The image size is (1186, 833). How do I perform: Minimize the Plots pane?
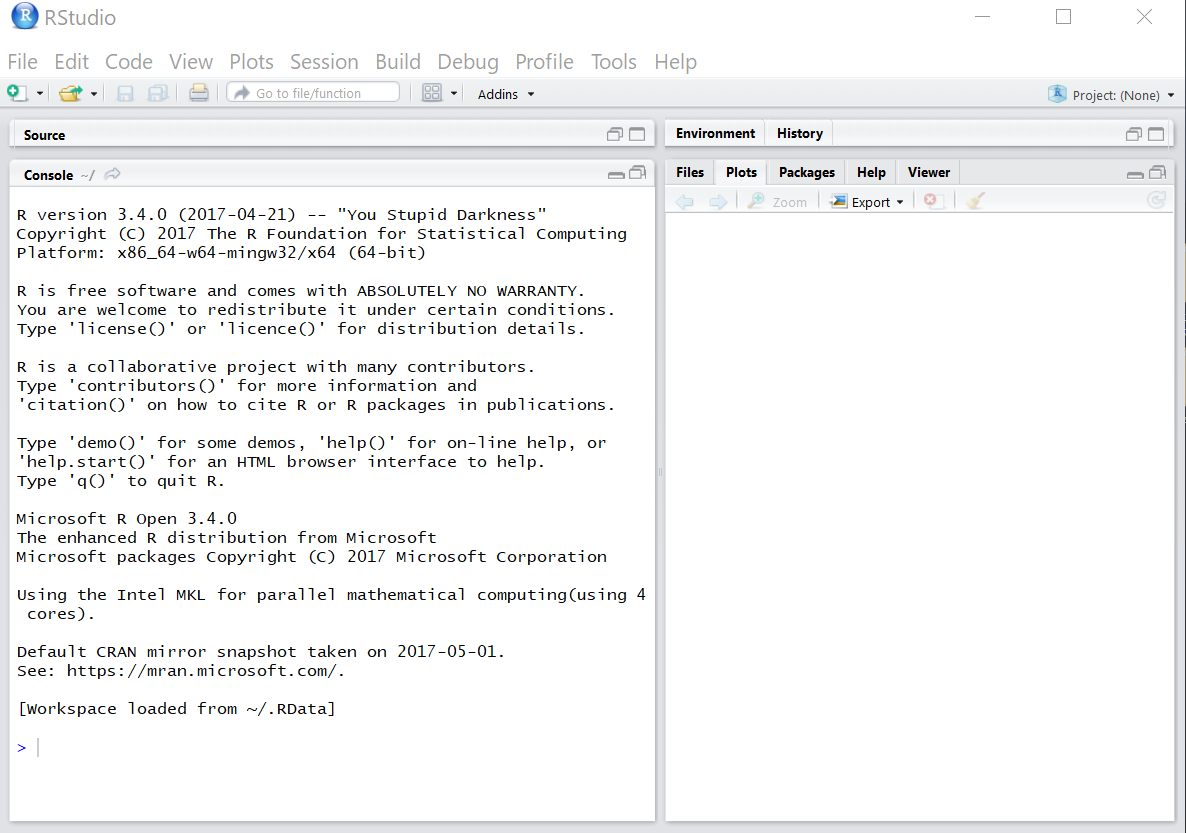(x=1135, y=175)
